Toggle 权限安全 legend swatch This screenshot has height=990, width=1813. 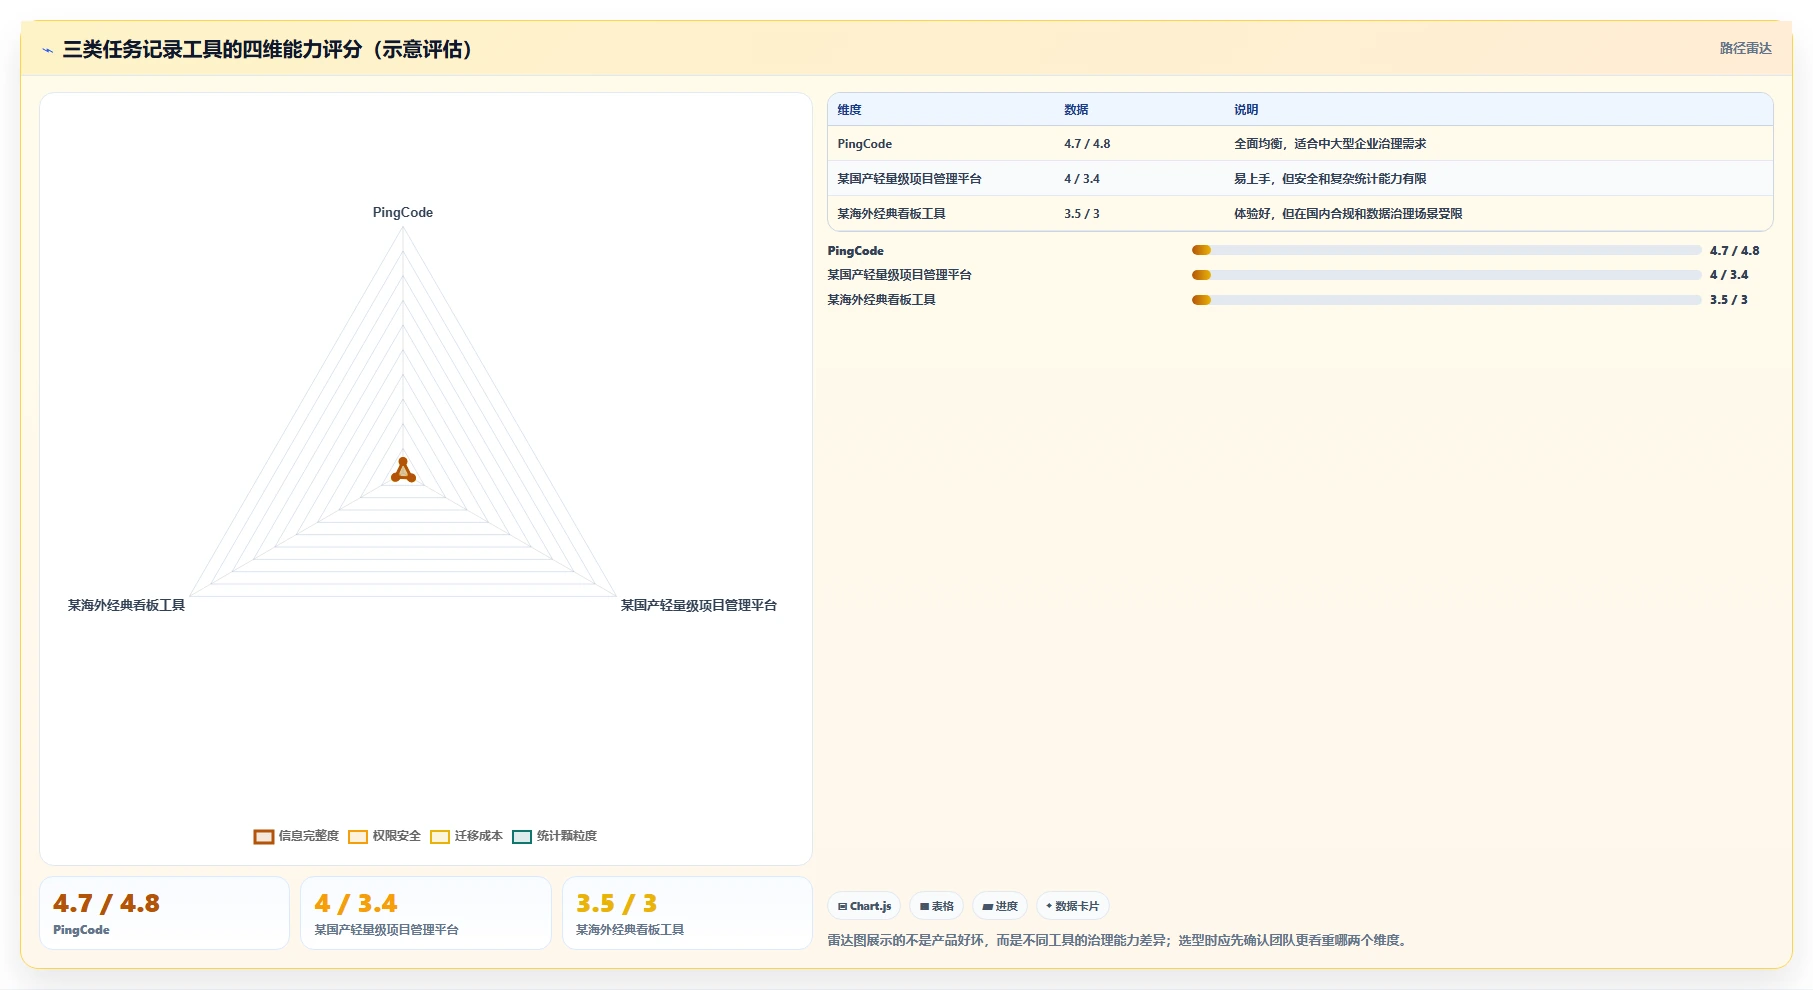[358, 837]
